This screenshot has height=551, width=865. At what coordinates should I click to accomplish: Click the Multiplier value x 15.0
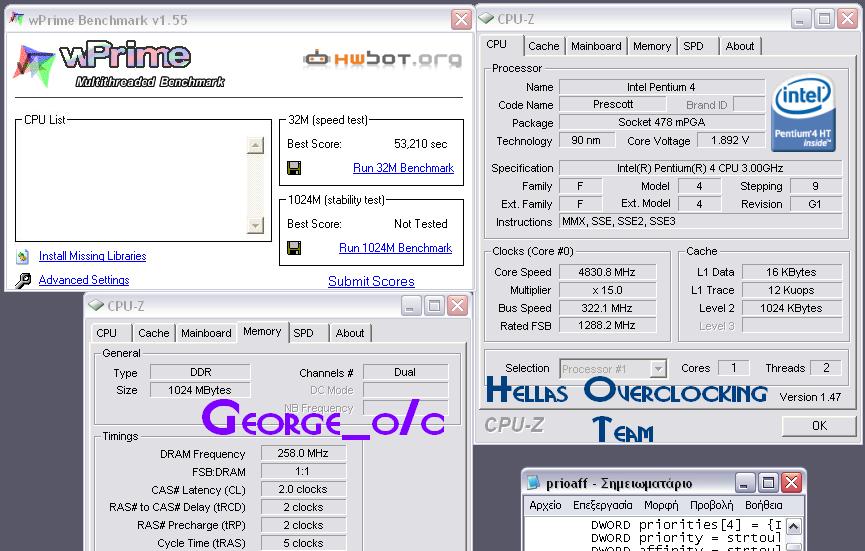tap(607, 290)
